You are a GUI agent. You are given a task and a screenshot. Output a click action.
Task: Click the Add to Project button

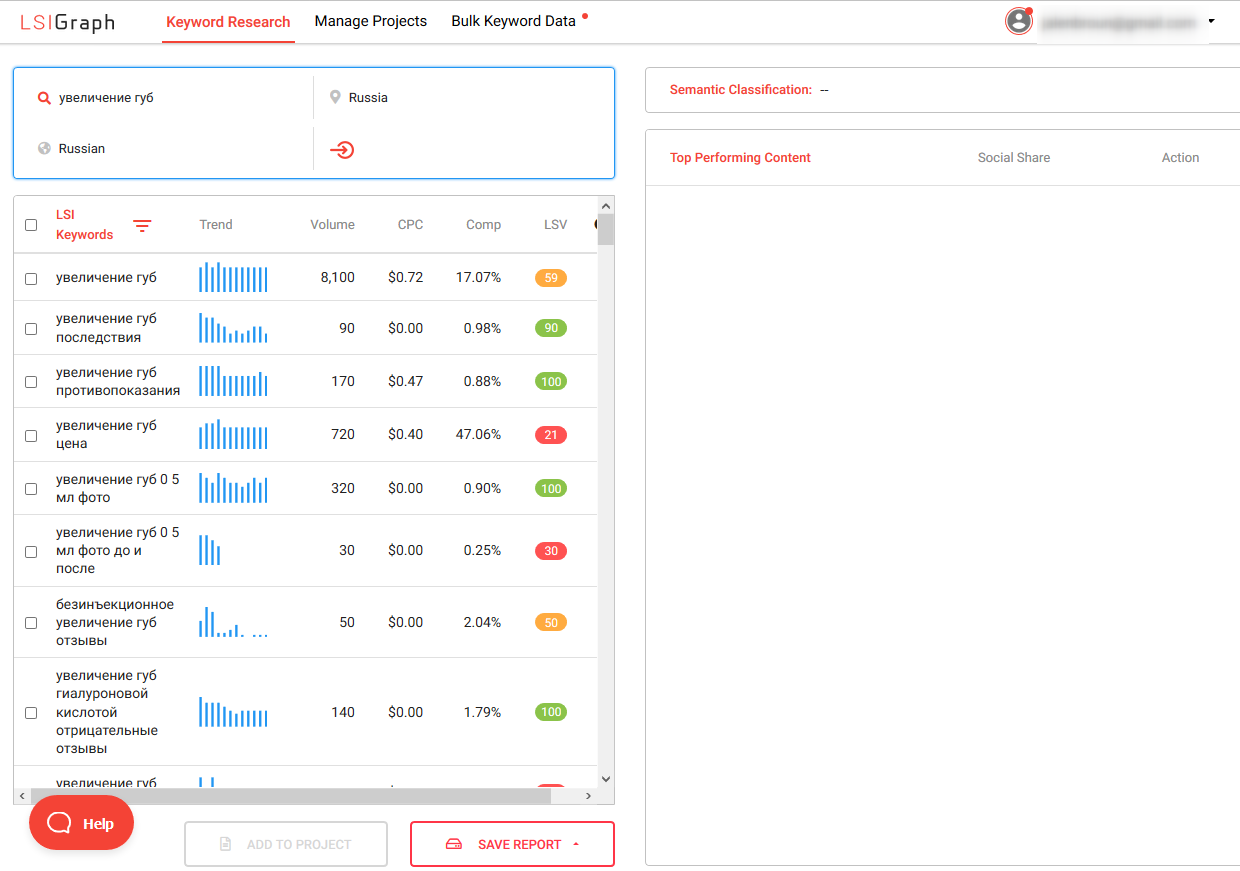[286, 844]
